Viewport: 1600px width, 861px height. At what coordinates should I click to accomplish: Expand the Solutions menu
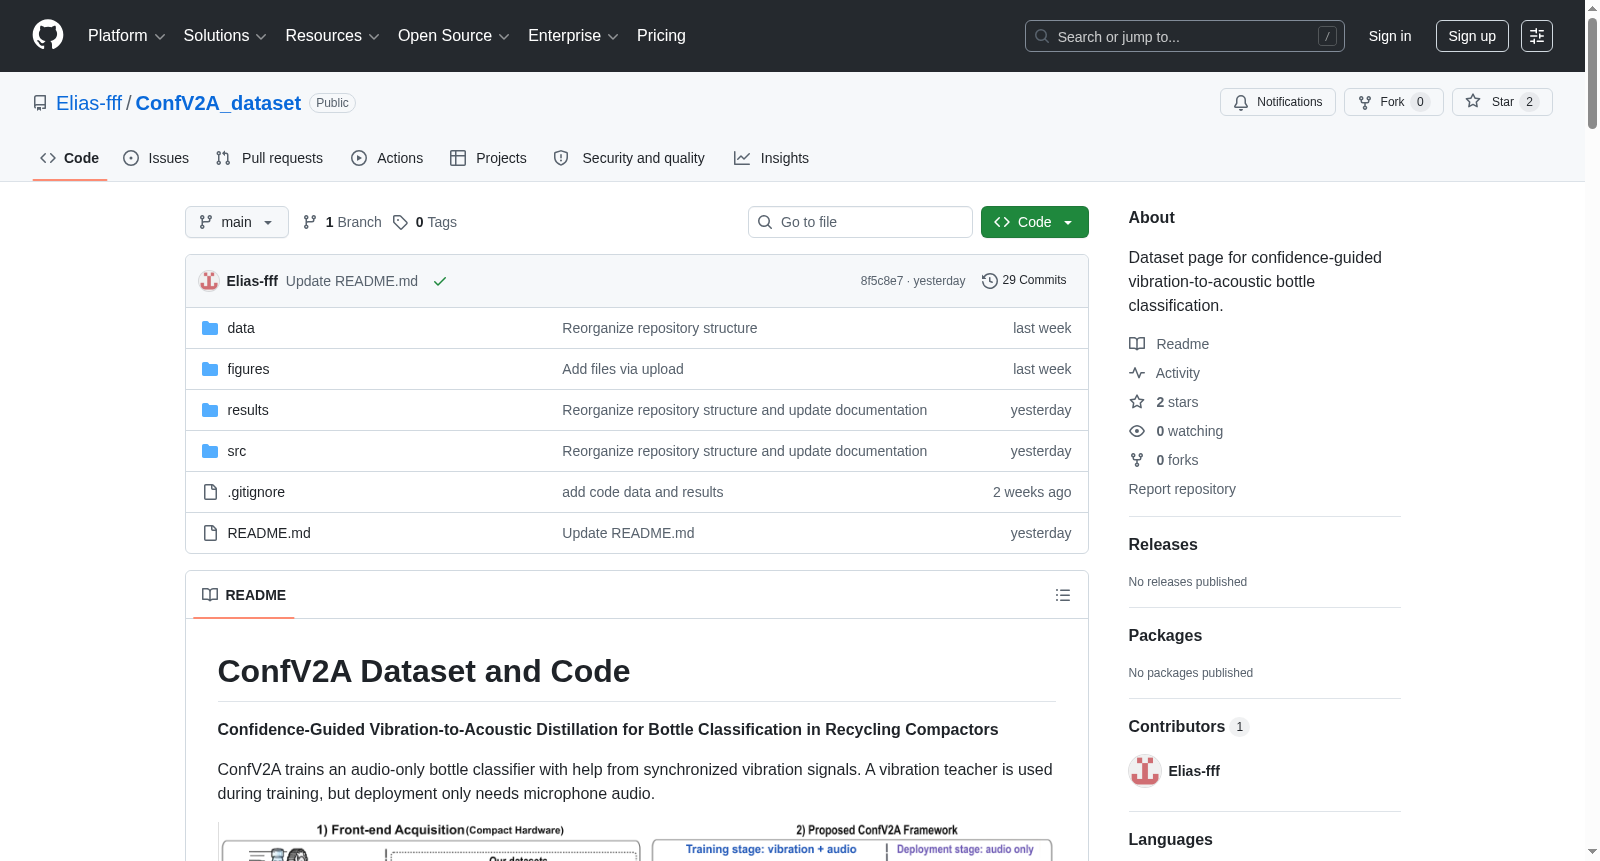pos(225,36)
